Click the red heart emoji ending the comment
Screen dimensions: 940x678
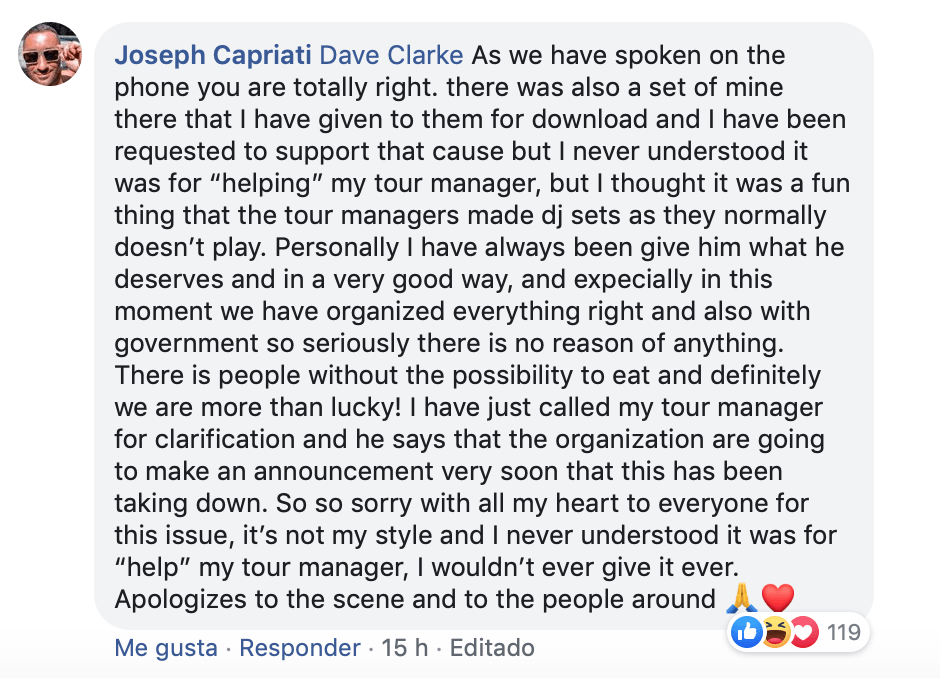tap(778, 599)
